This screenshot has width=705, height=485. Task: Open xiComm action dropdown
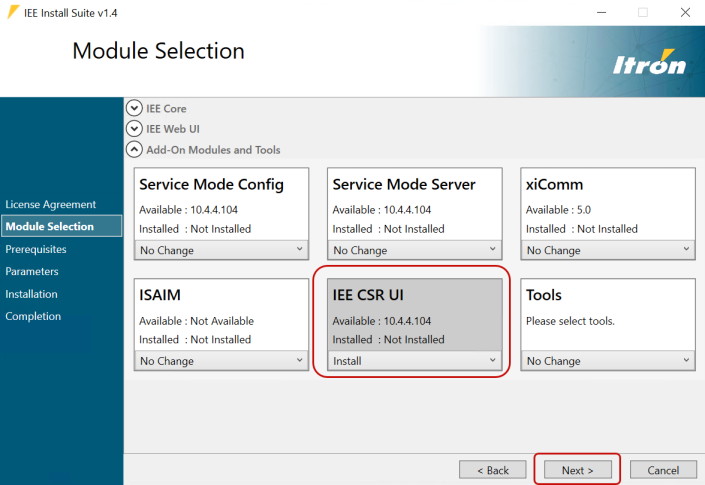608,250
